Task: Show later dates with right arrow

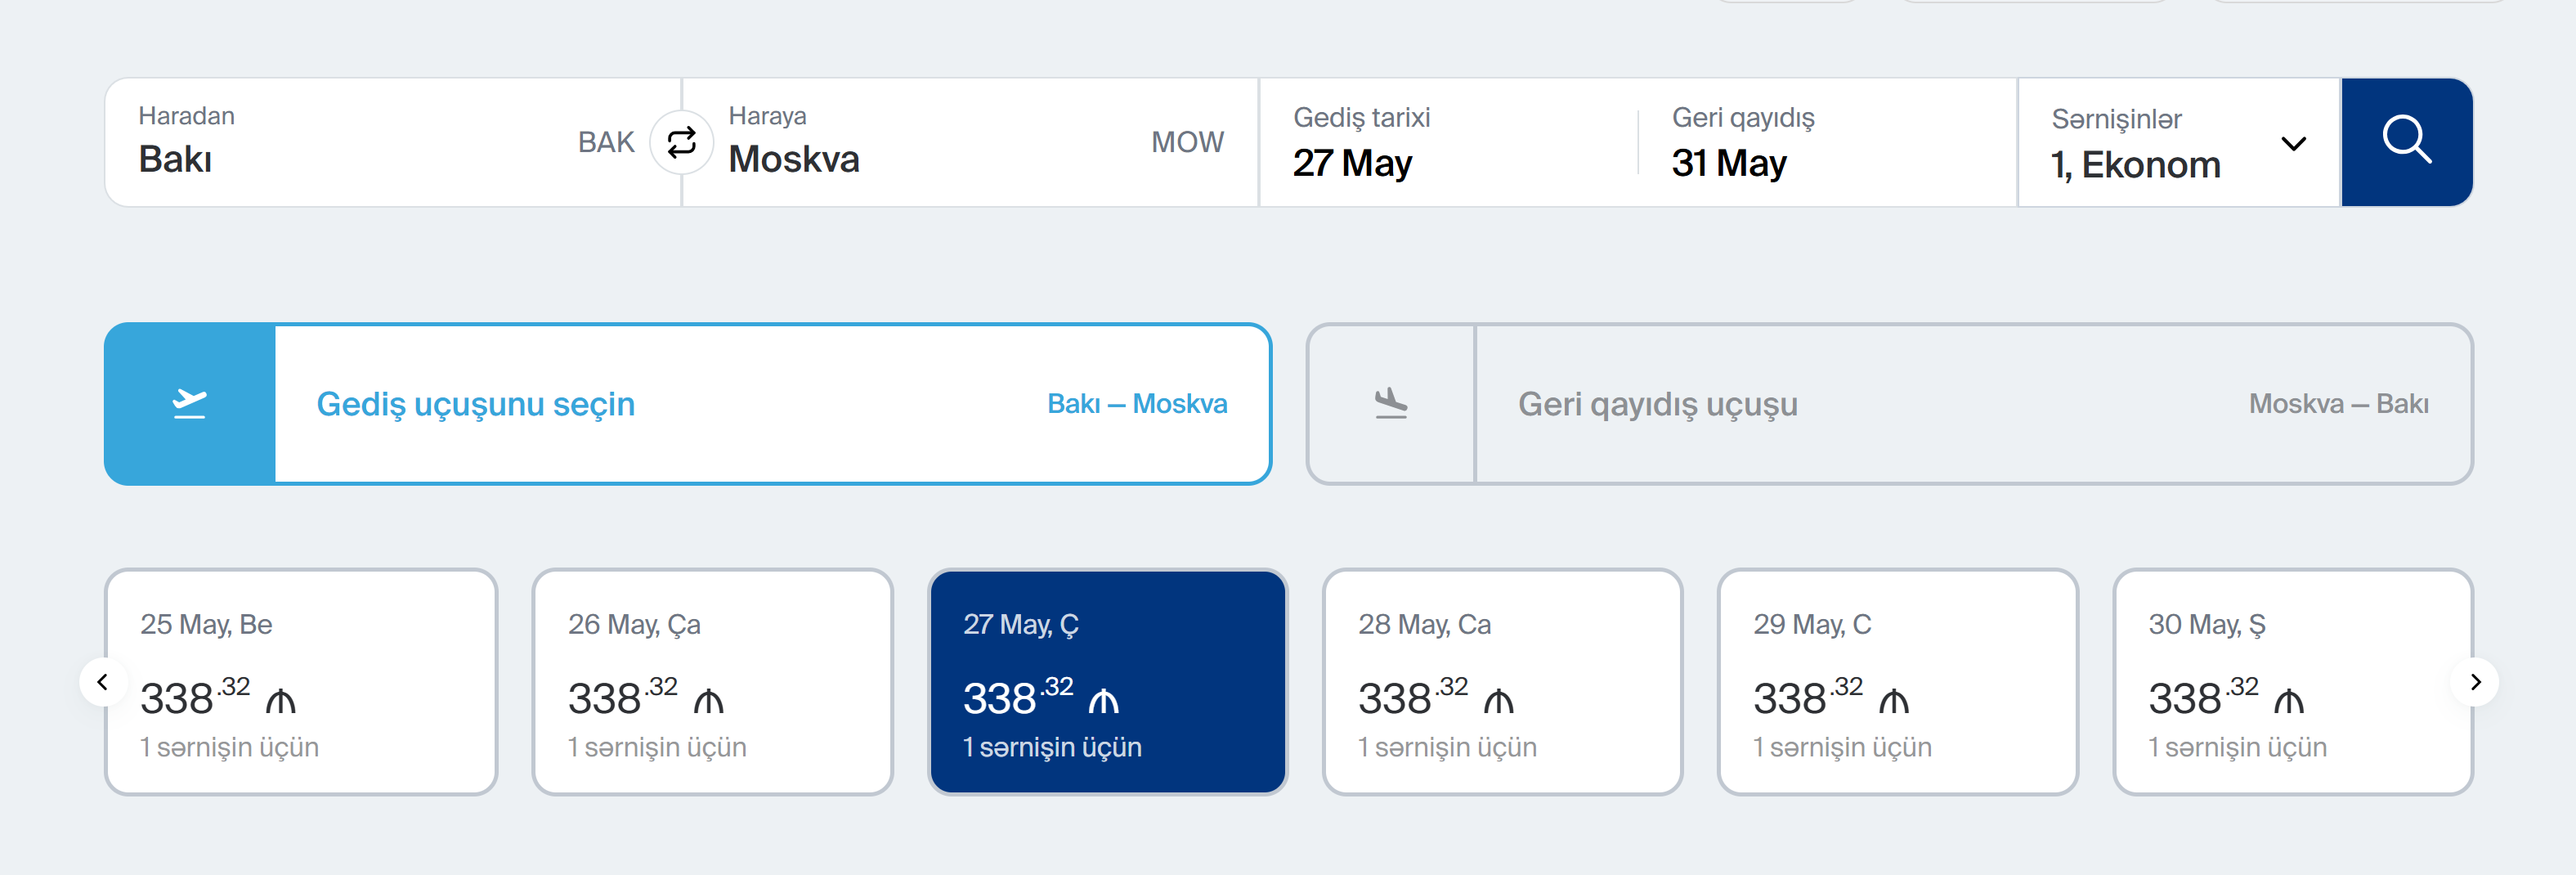Action: 2474,682
